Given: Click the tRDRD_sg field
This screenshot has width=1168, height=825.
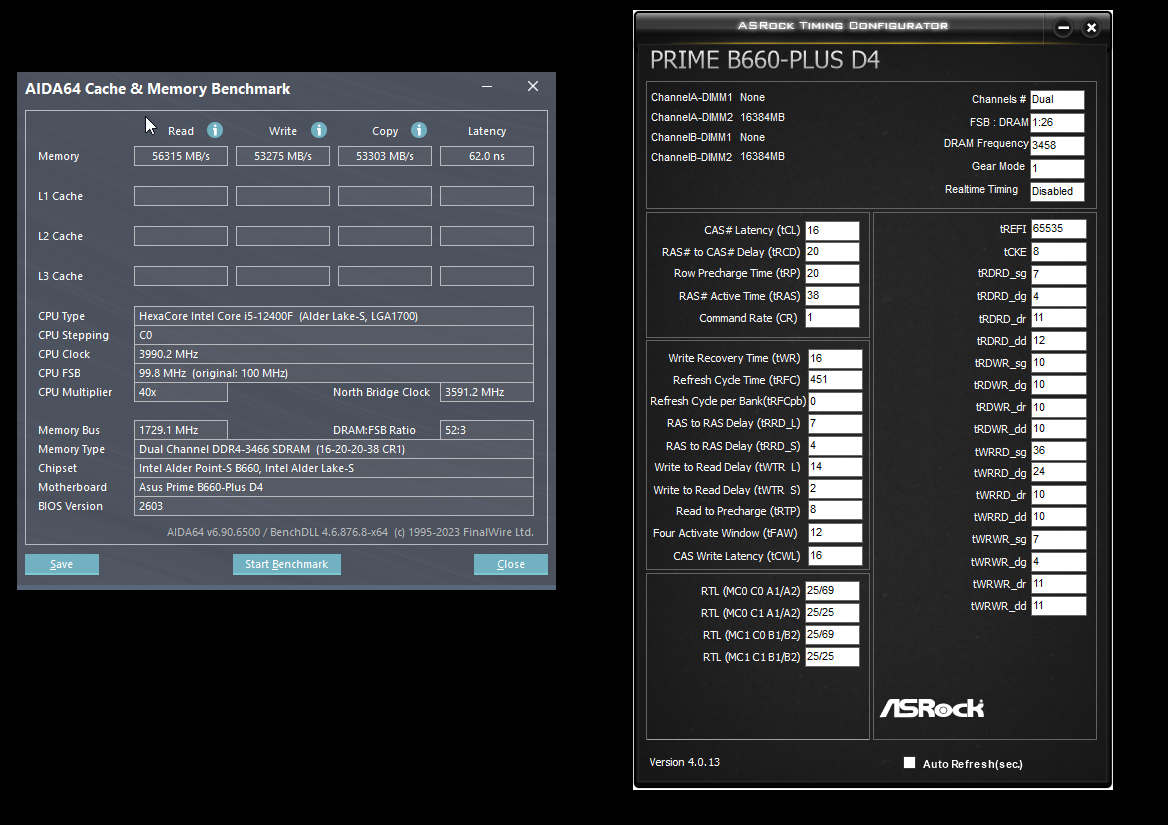Looking at the screenshot, I should [x=1058, y=275].
